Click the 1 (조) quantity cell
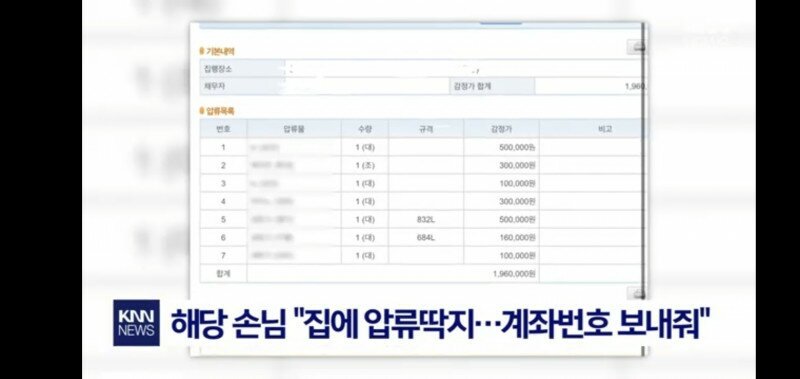 [x=365, y=165]
